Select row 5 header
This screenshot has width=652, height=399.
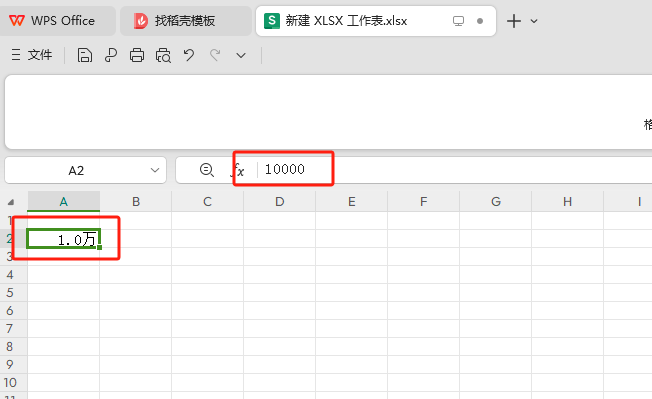click(13, 293)
